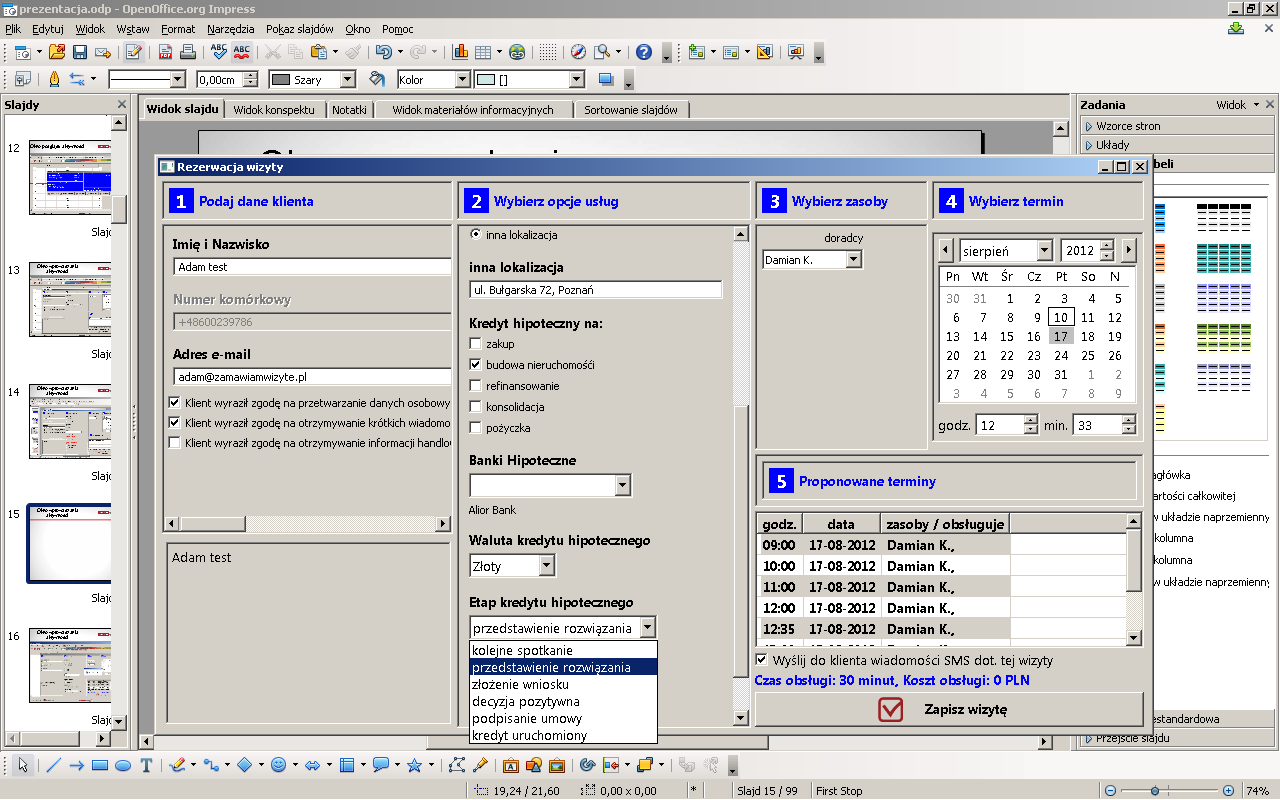Click the Insert chart icon

[x=460, y=52]
